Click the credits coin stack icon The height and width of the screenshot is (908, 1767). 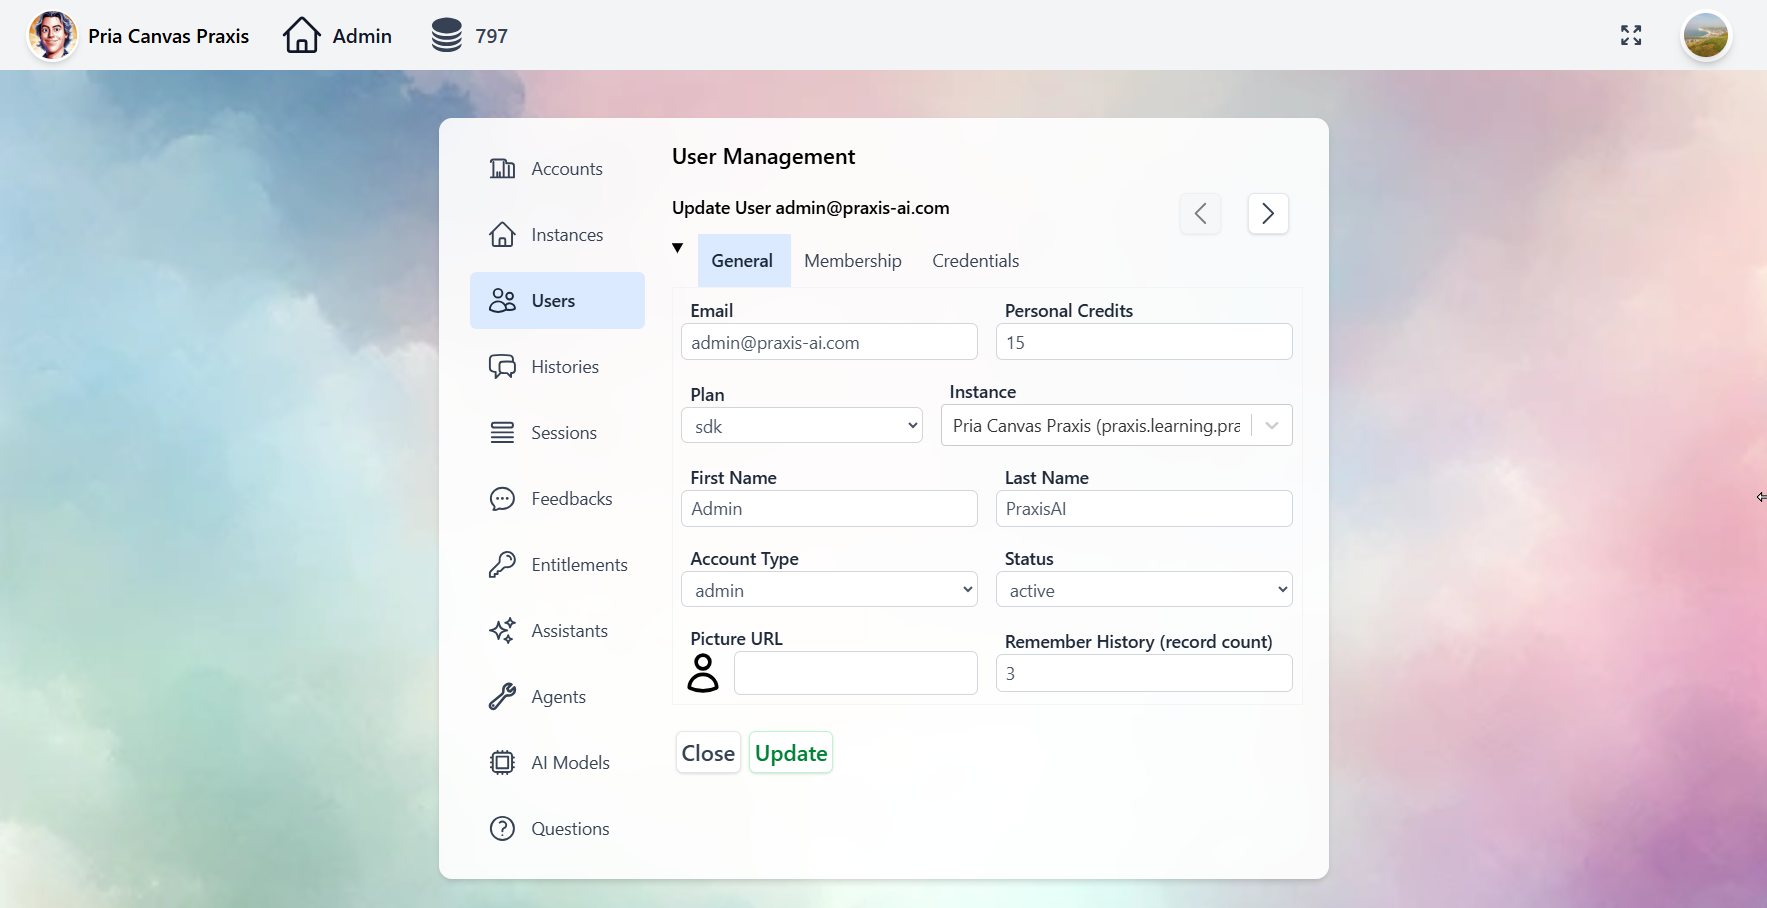(446, 35)
